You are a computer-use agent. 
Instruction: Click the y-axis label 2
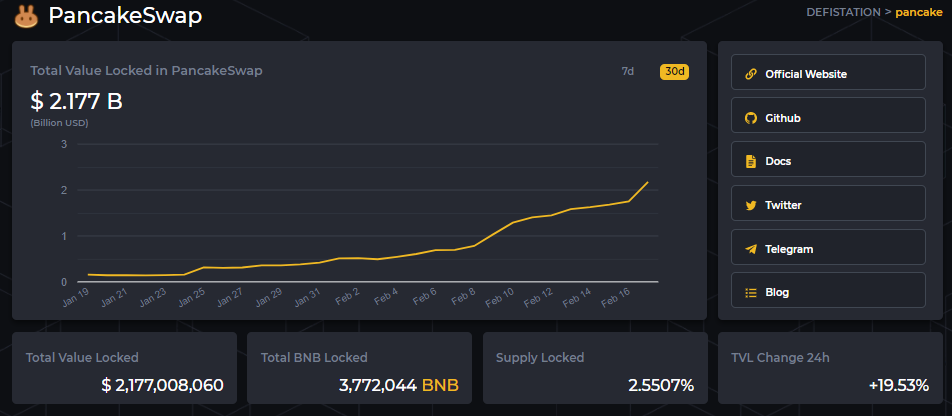tap(64, 190)
